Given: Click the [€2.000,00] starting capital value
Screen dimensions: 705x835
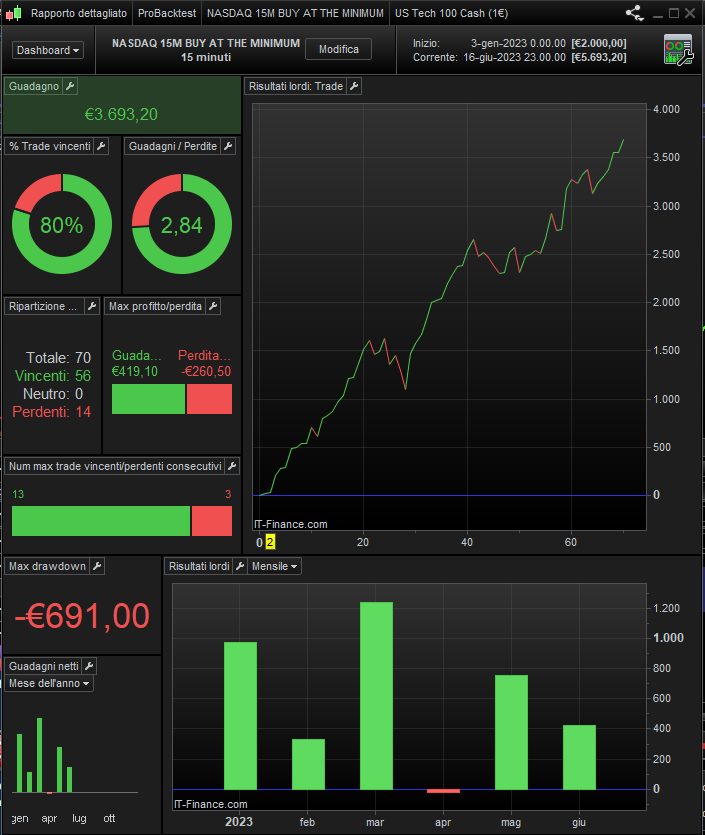Looking at the screenshot, I should pos(599,43).
